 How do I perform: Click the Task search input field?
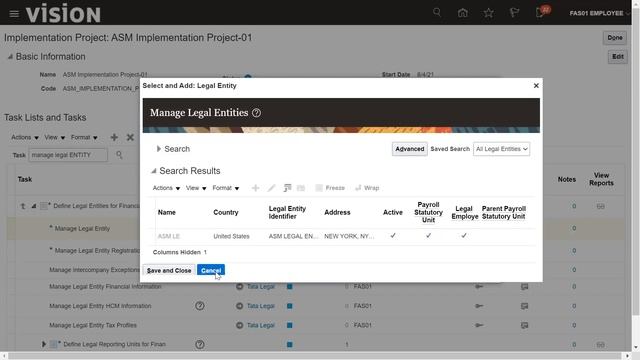[68, 155]
